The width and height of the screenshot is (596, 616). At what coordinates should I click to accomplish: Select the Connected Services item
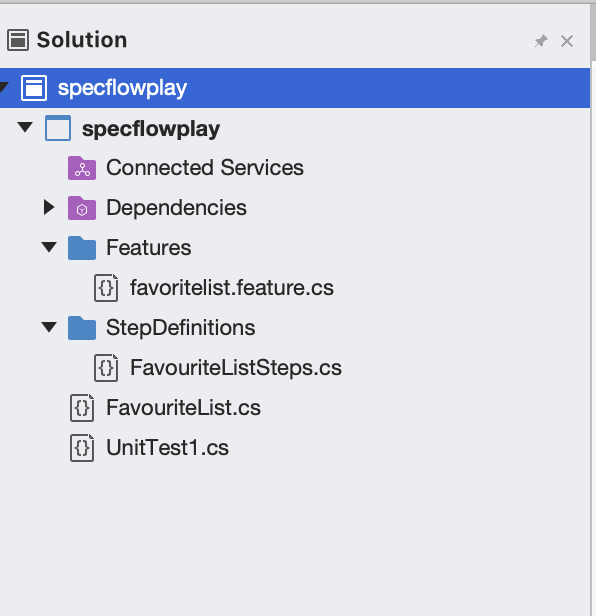tap(205, 168)
